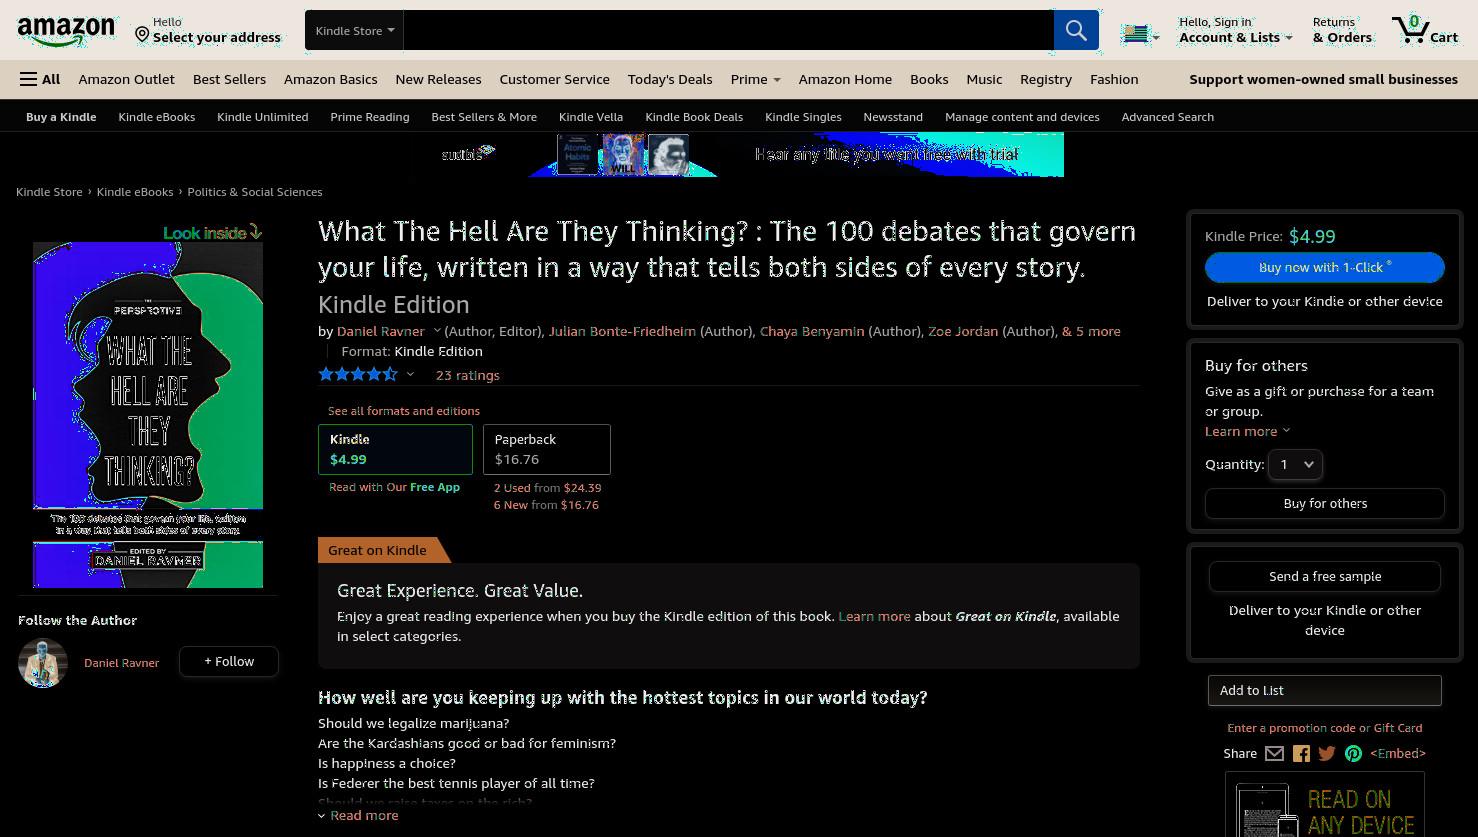Share on Pinterest icon
Image resolution: width=1478 pixels, height=837 pixels.
click(1353, 754)
